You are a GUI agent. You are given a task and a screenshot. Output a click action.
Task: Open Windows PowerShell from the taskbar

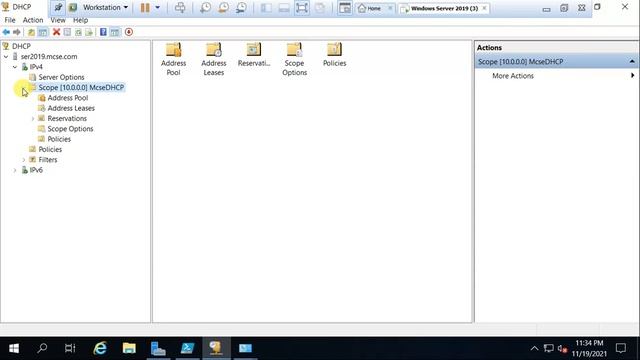(x=187, y=348)
